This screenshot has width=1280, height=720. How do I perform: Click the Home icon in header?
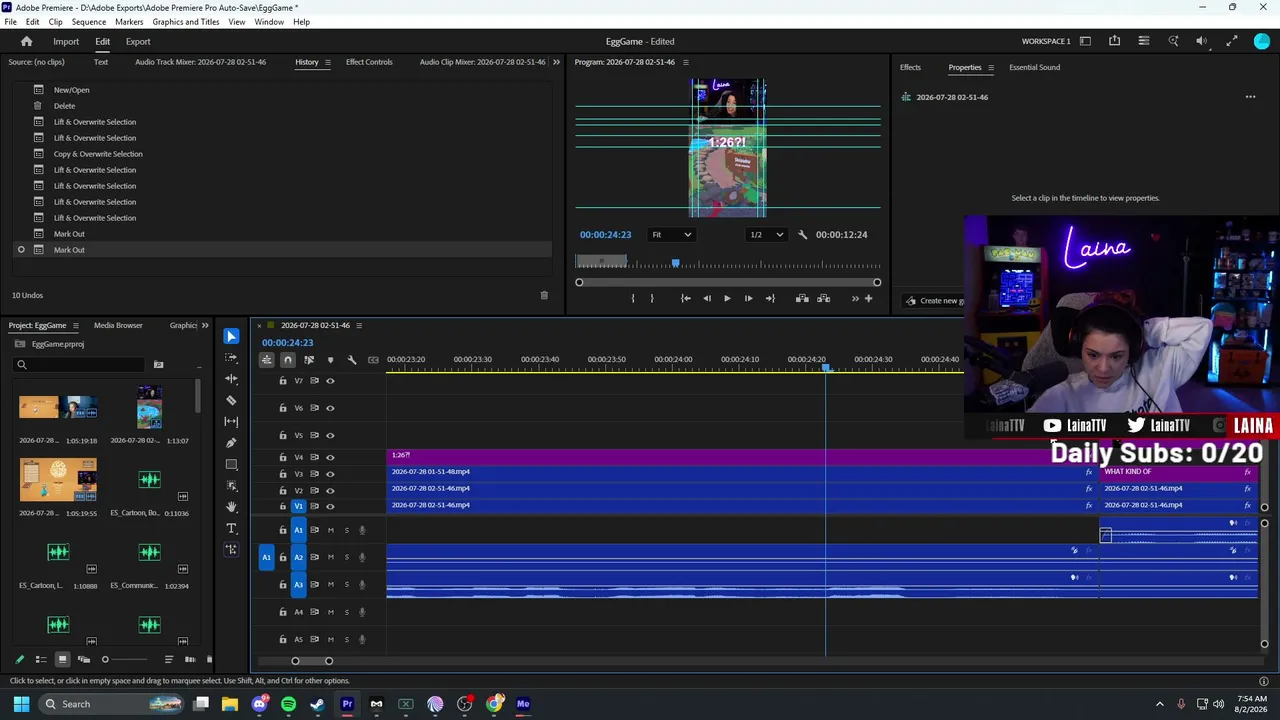click(x=27, y=41)
